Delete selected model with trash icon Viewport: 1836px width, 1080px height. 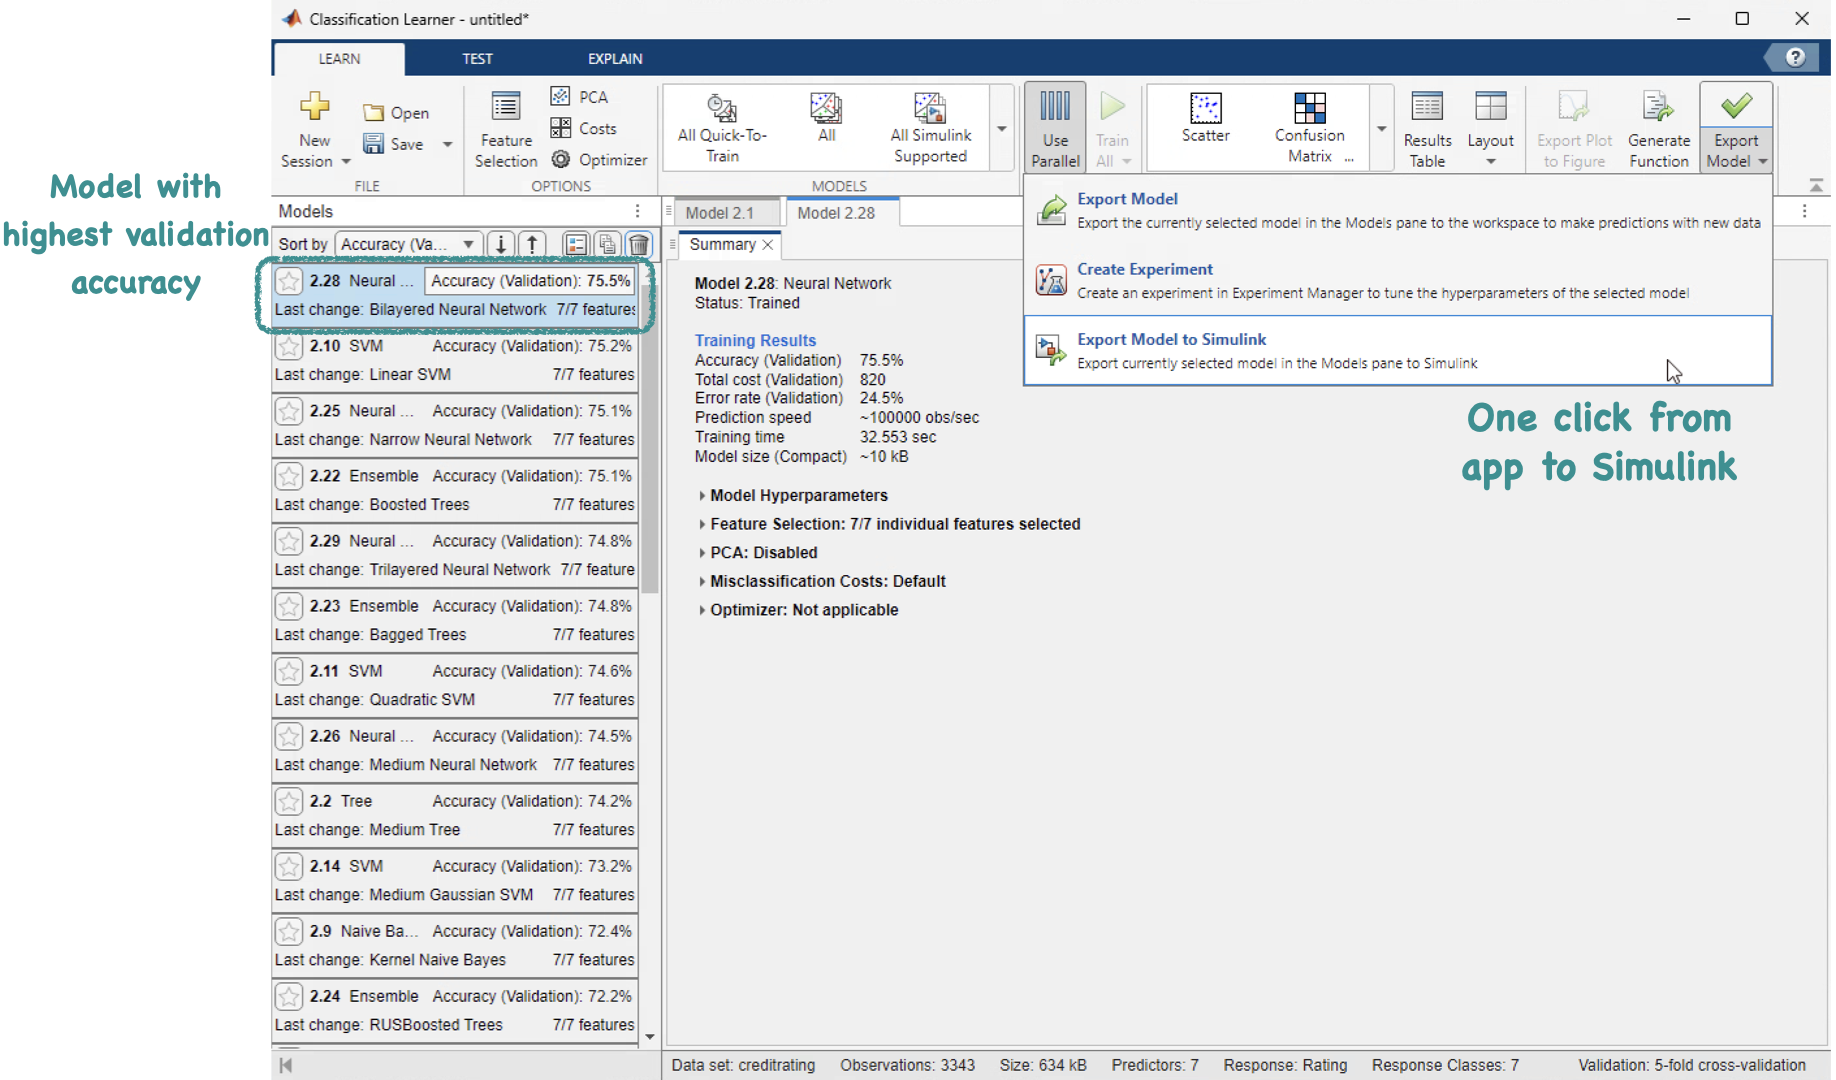pyautogui.click(x=639, y=244)
